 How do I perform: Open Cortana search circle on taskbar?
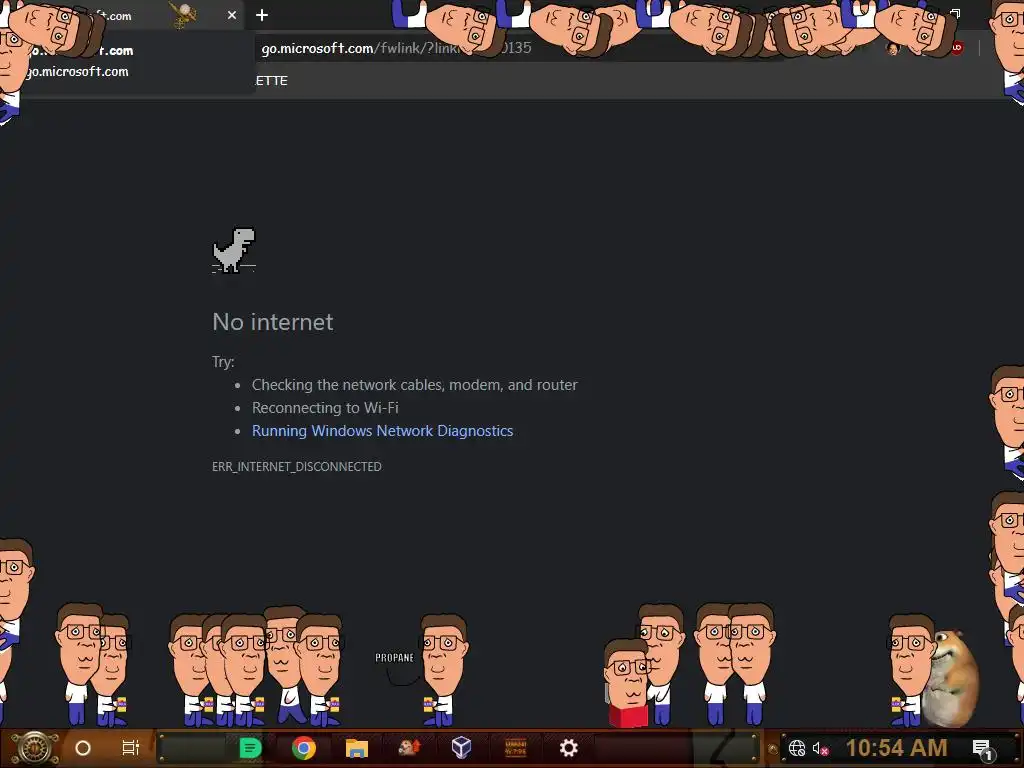point(83,748)
